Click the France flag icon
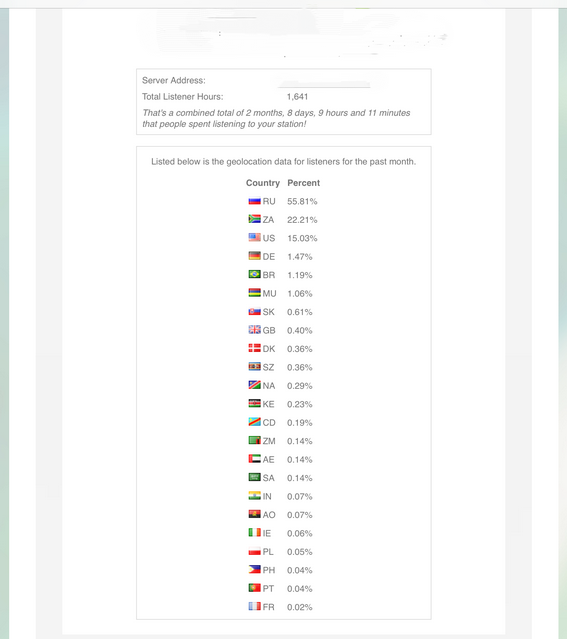 [254, 606]
